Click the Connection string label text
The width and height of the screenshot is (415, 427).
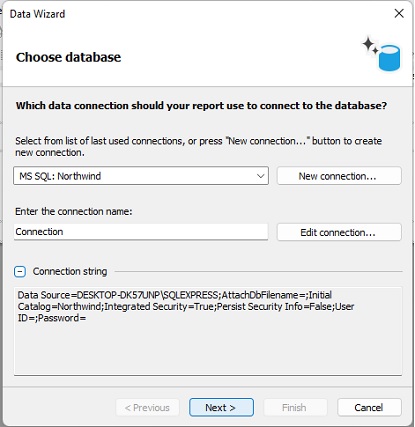click(70, 271)
